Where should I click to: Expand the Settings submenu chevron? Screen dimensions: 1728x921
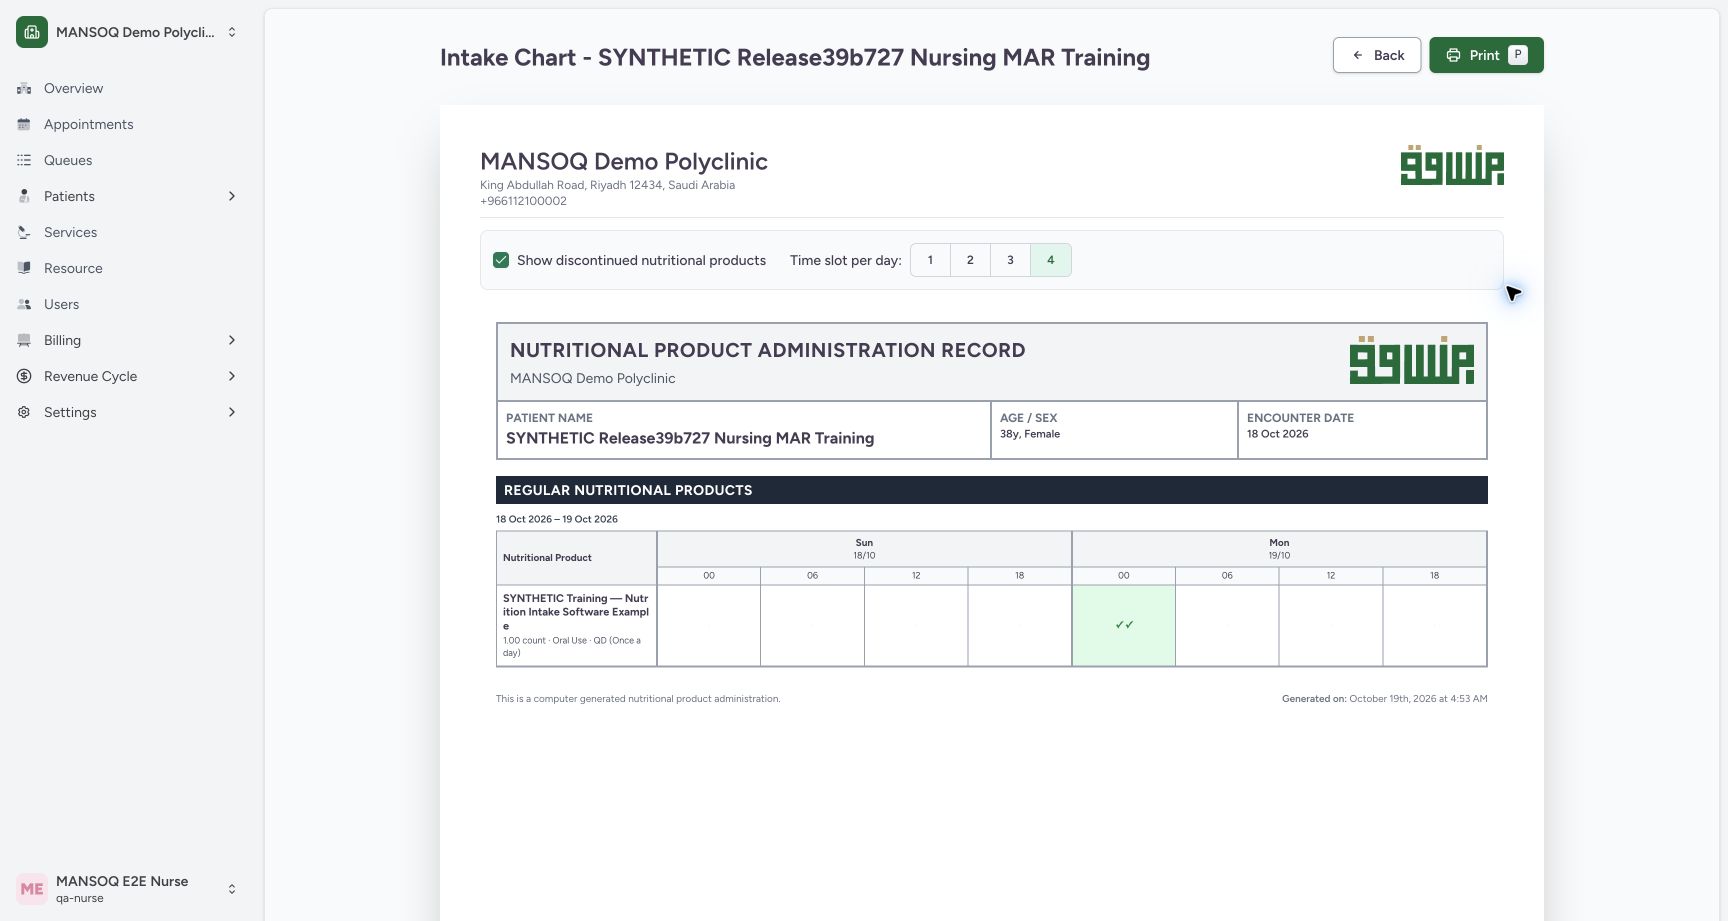(232, 412)
